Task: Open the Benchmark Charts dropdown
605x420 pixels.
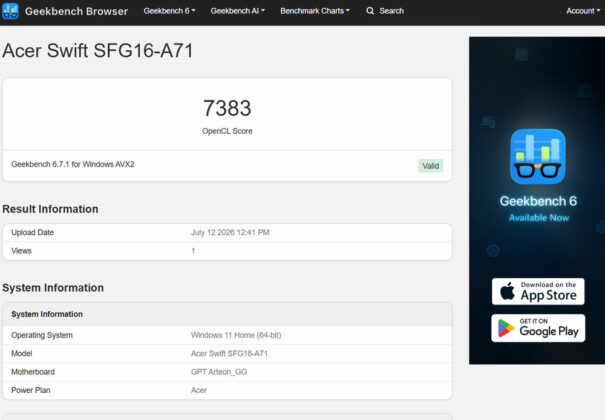Action: coord(315,11)
